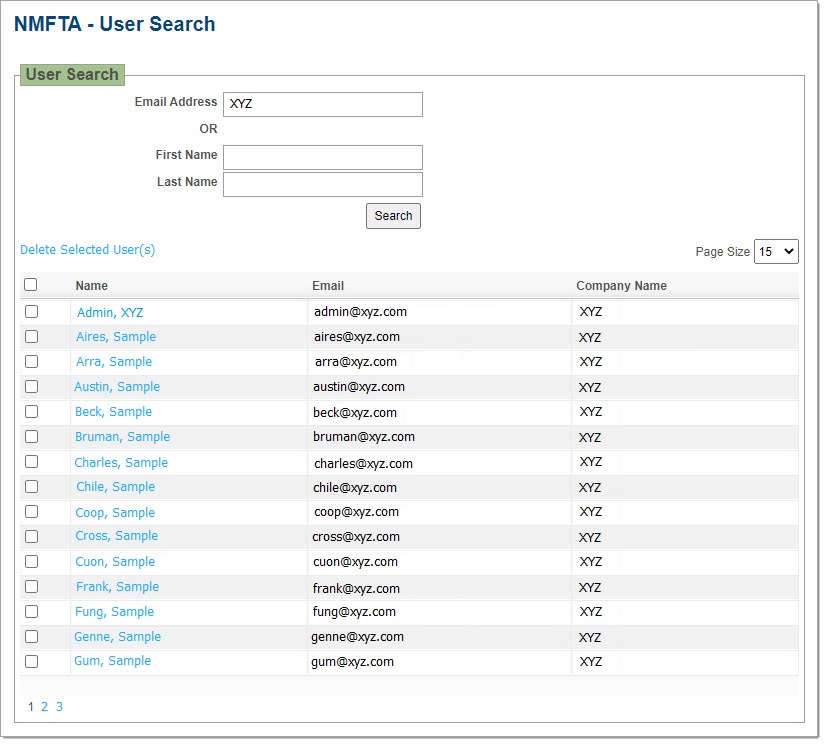
Task: Open the Coop, Sample user link
Action: coord(115,513)
